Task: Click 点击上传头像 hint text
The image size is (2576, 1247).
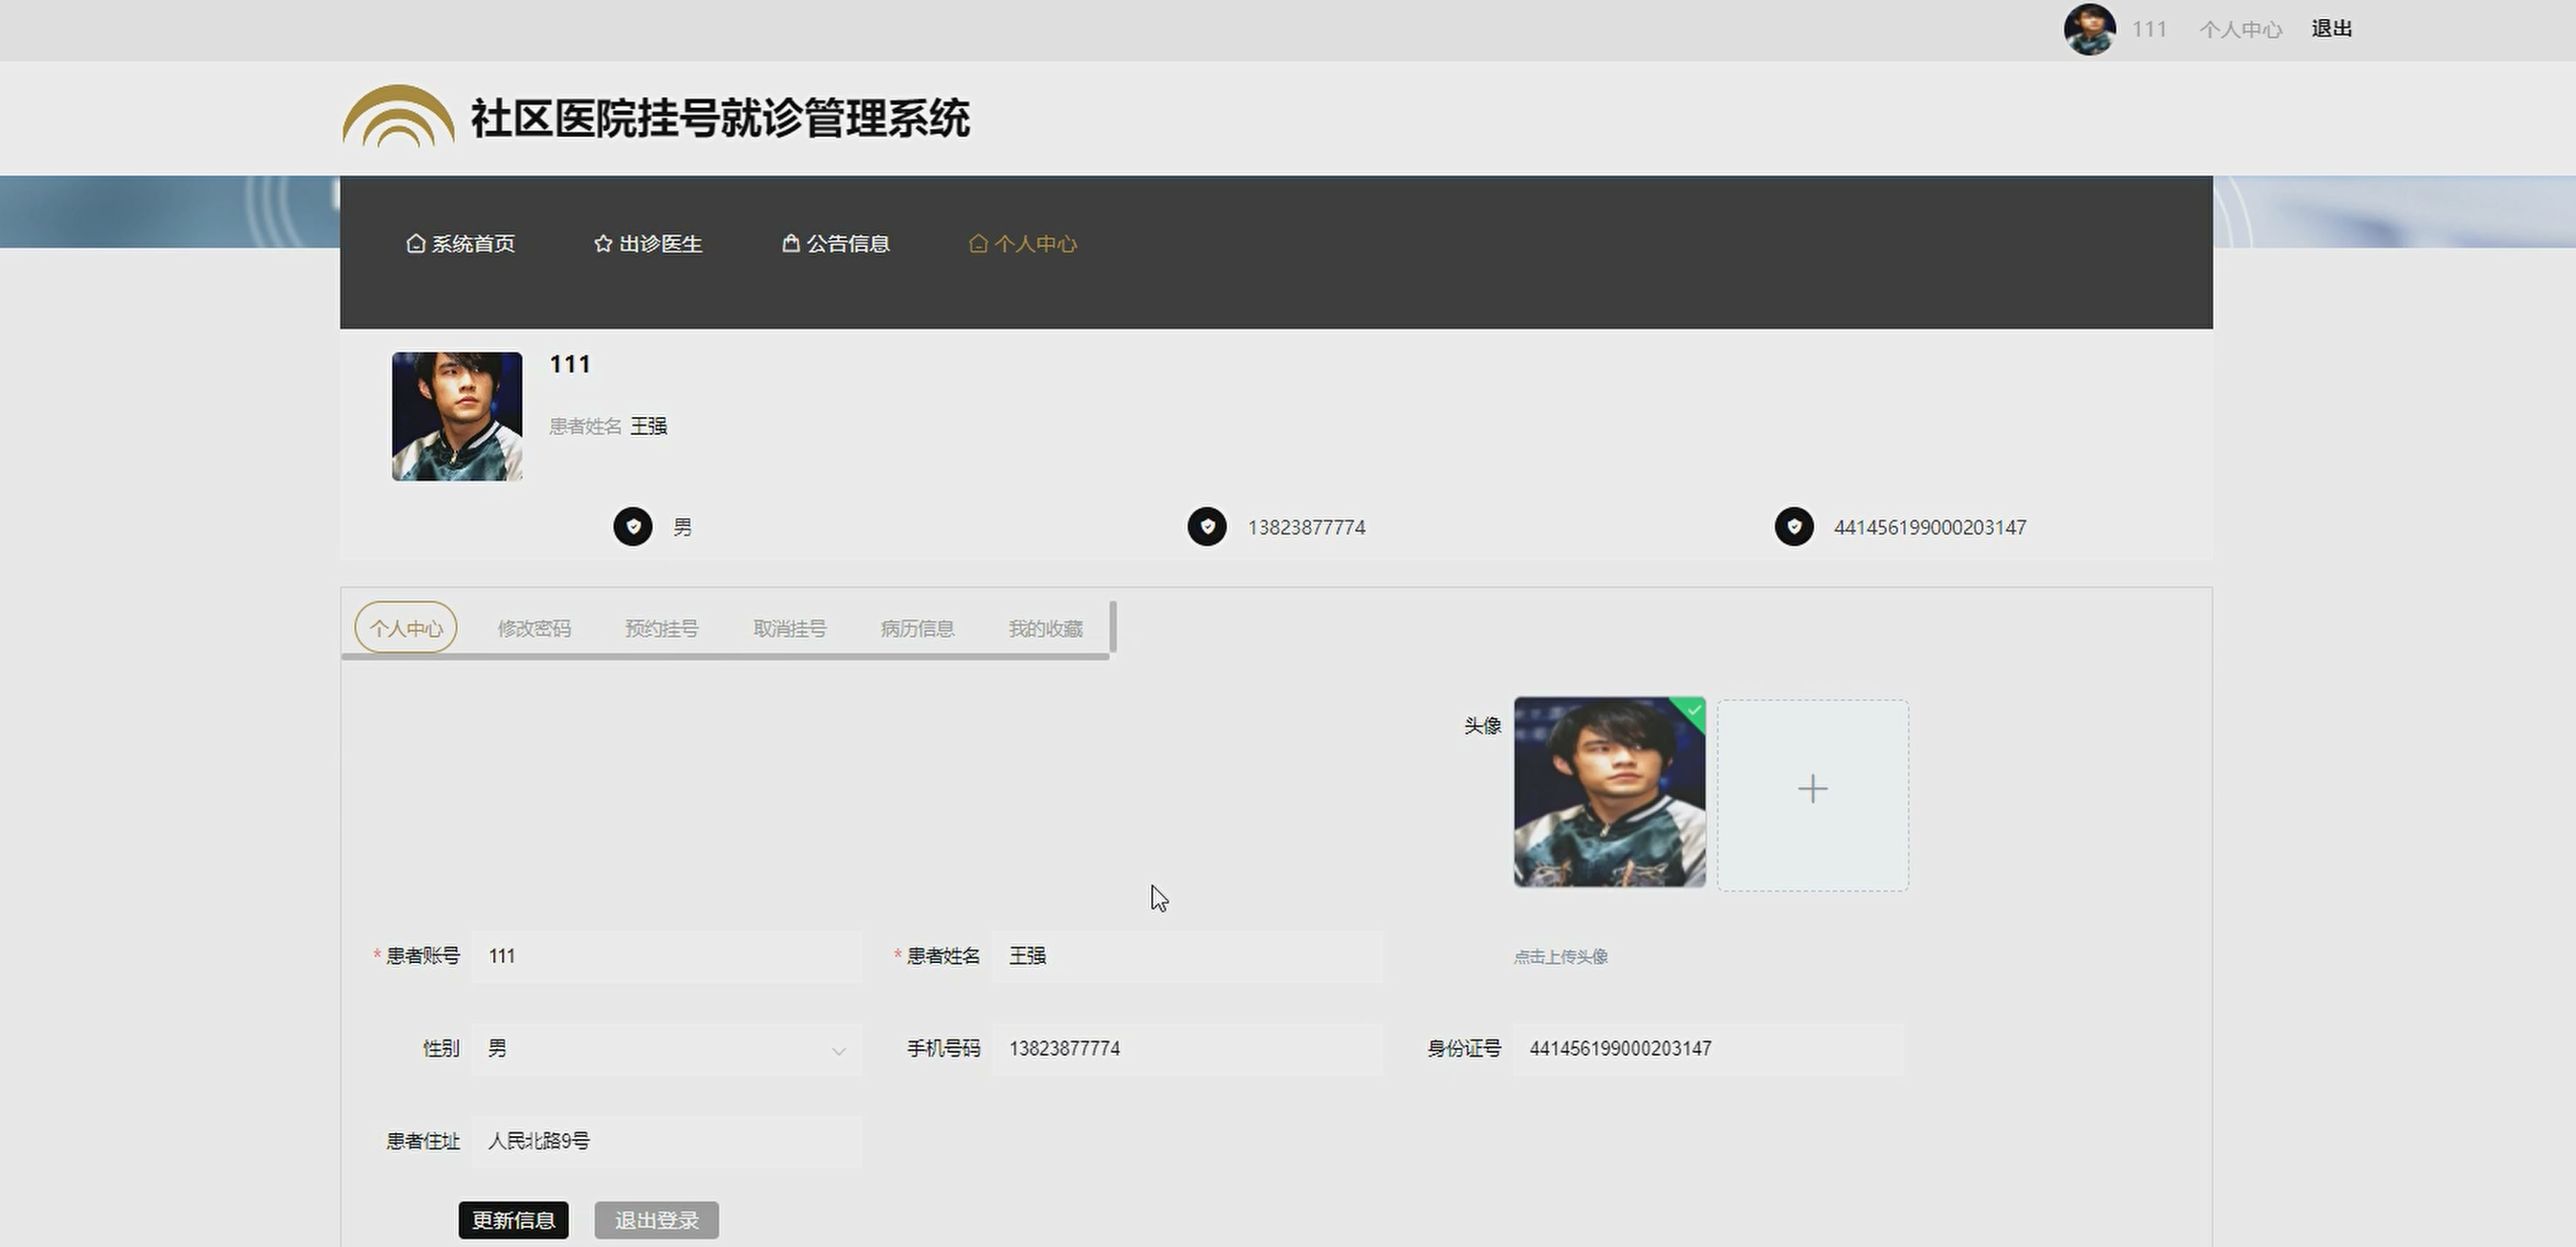Action: [1560, 956]
